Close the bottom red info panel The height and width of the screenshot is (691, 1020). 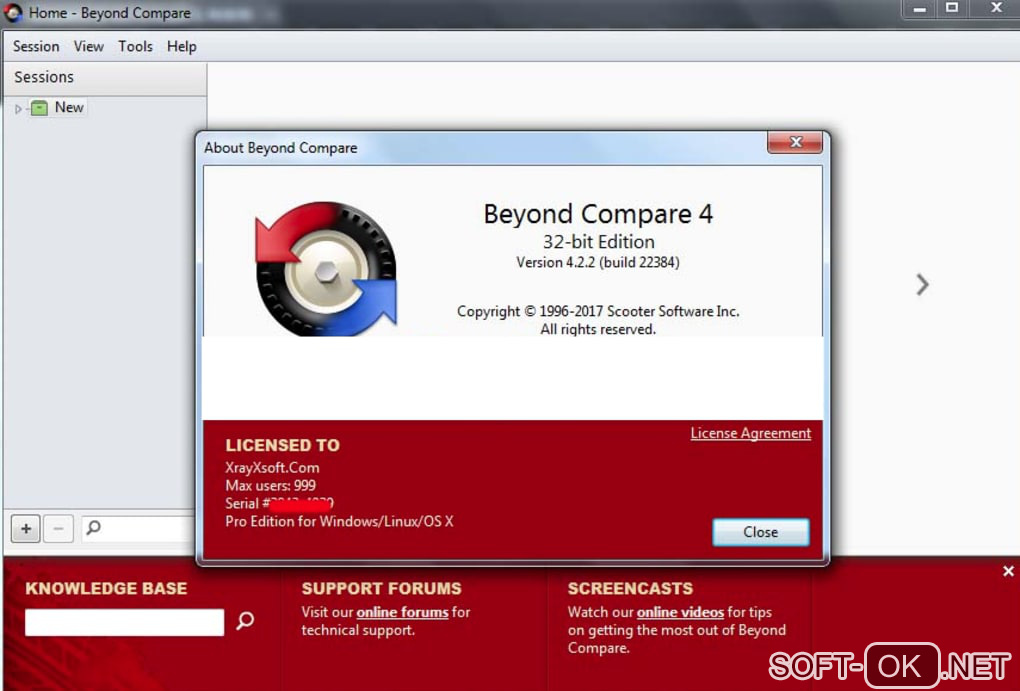click(x=1008, y=571)
